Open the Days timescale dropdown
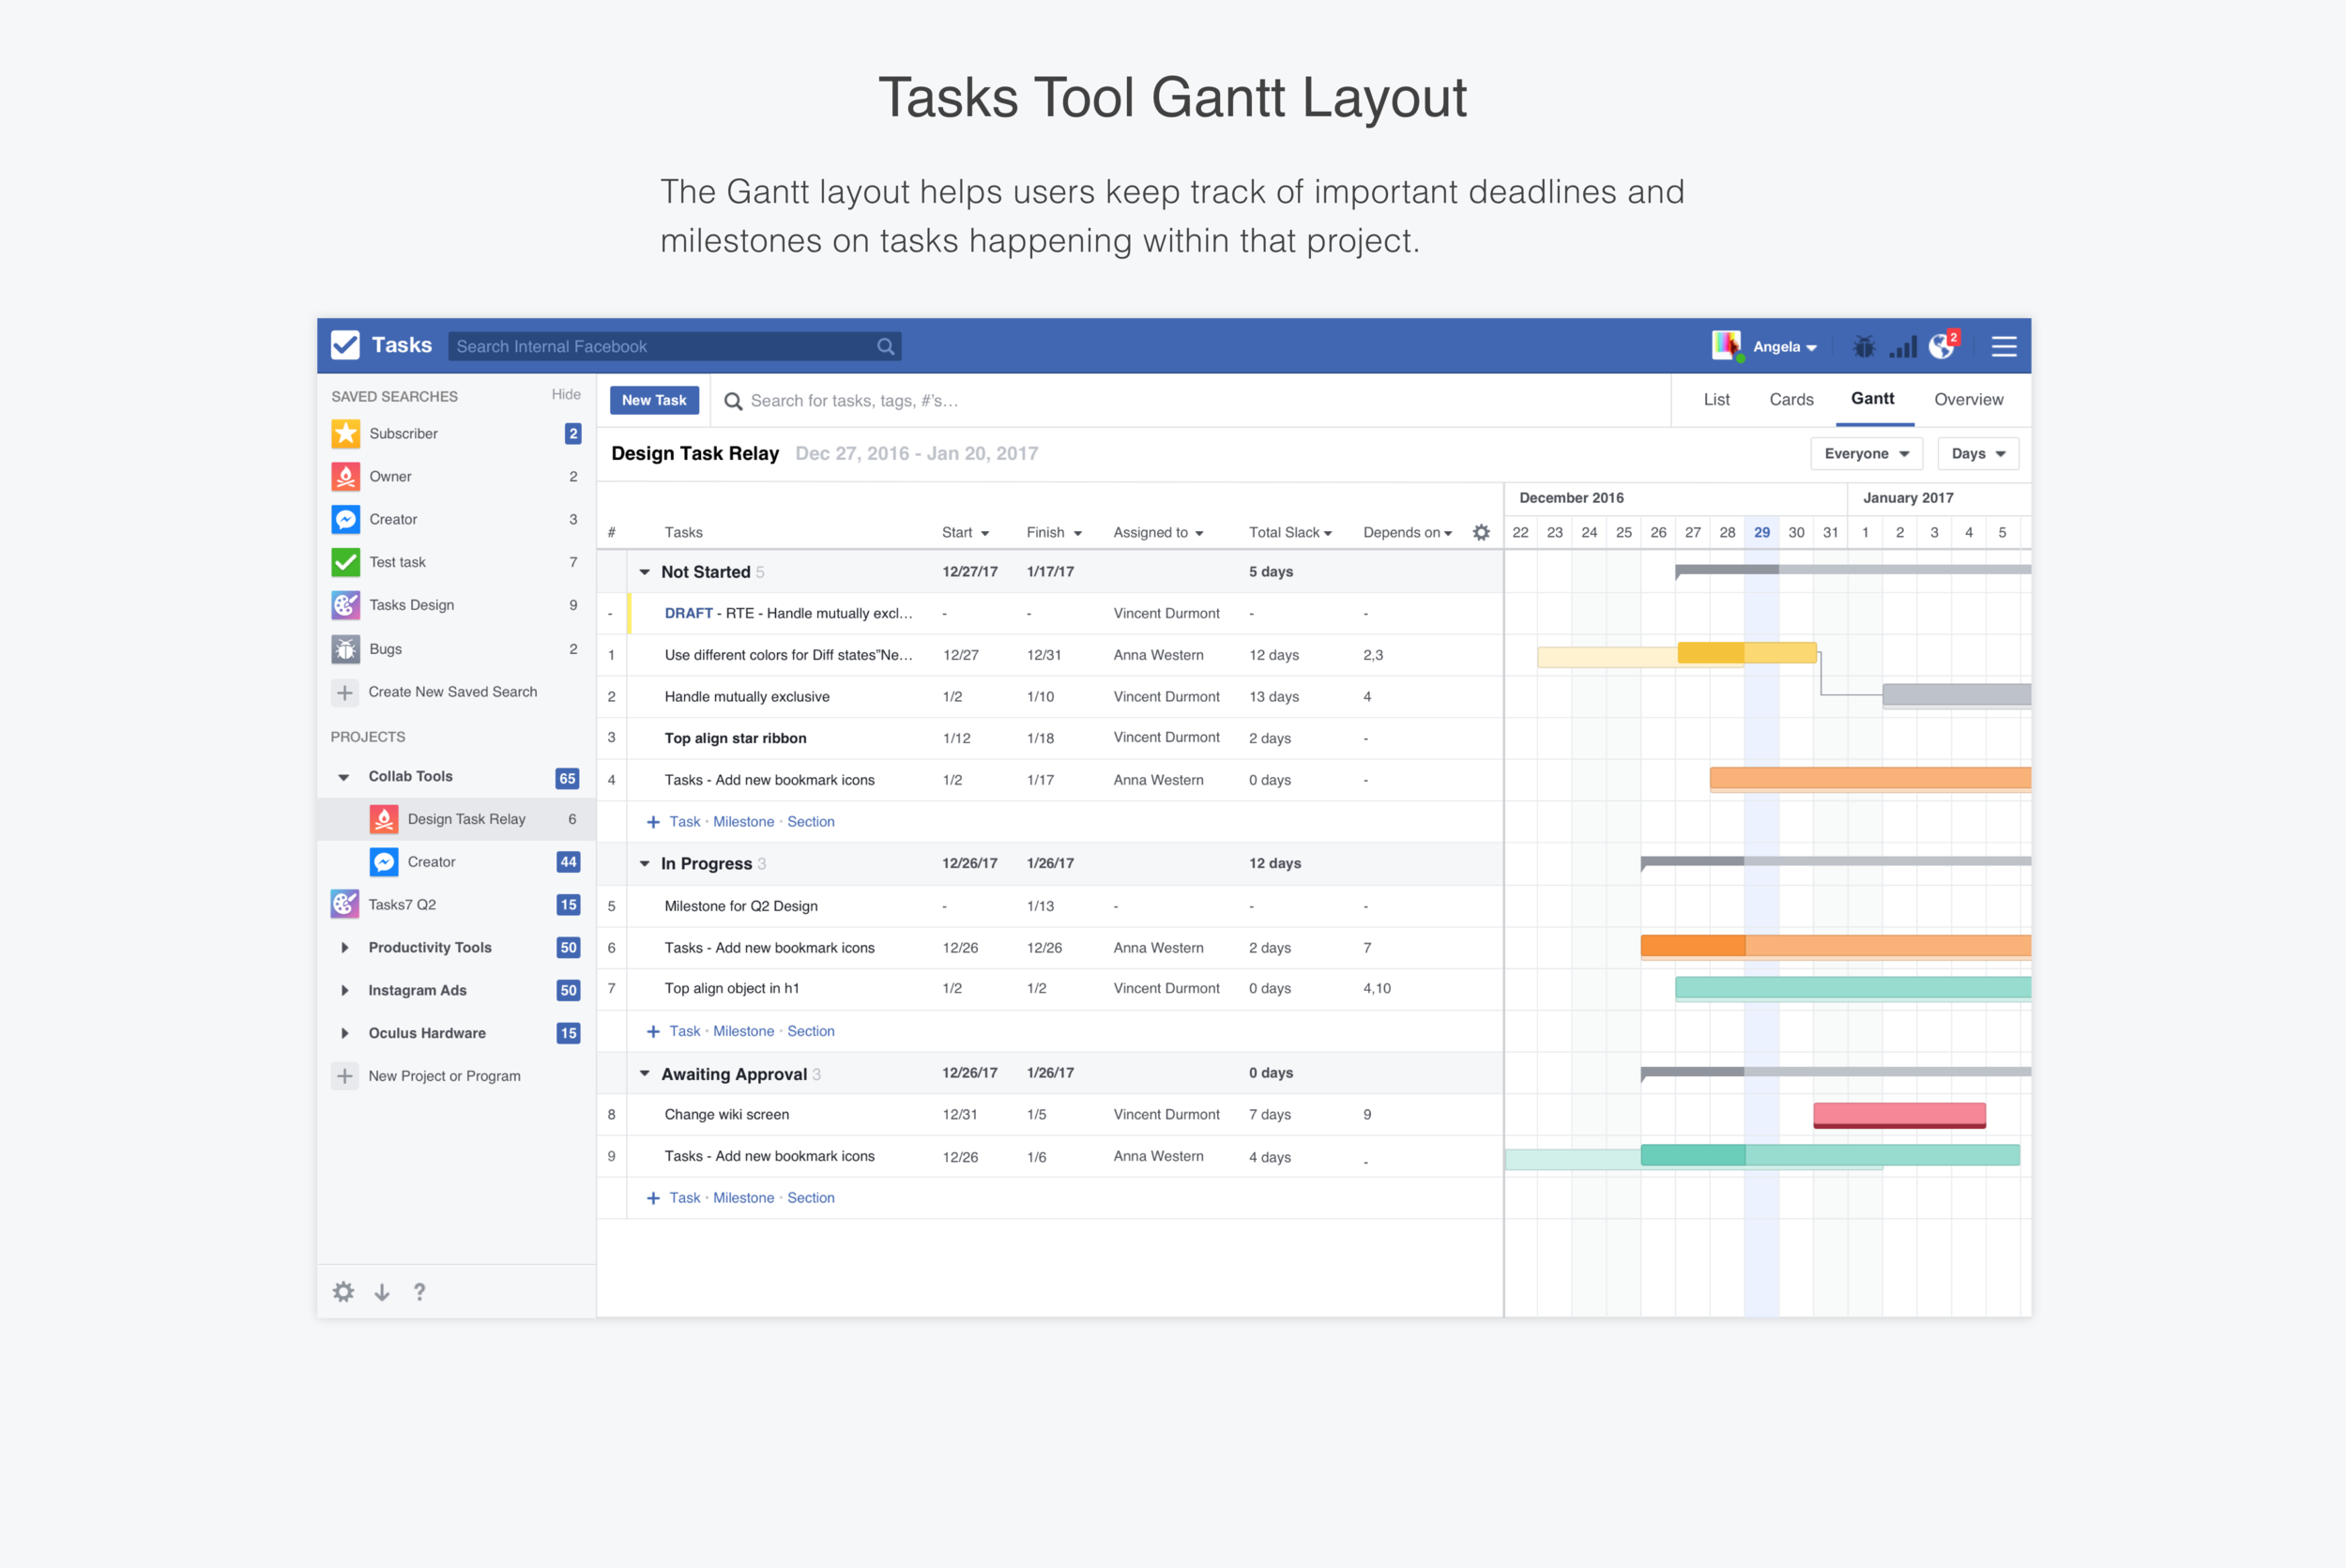Viewport: 2346px width, 1568px height. 1977,453
